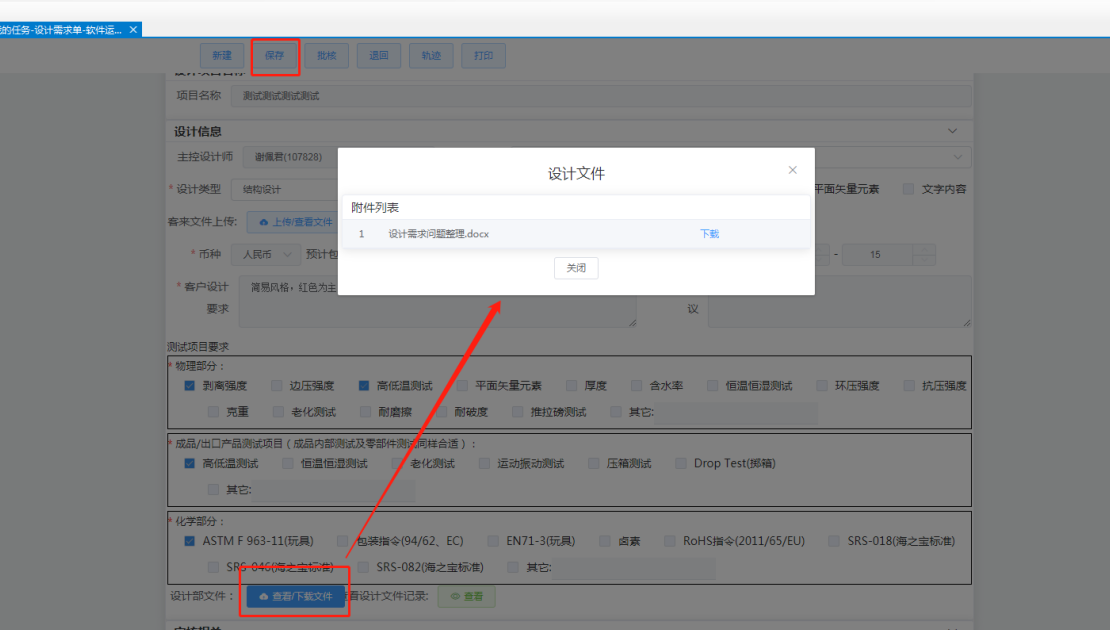Click the 关闭 button in dialog

click(576, 268)
